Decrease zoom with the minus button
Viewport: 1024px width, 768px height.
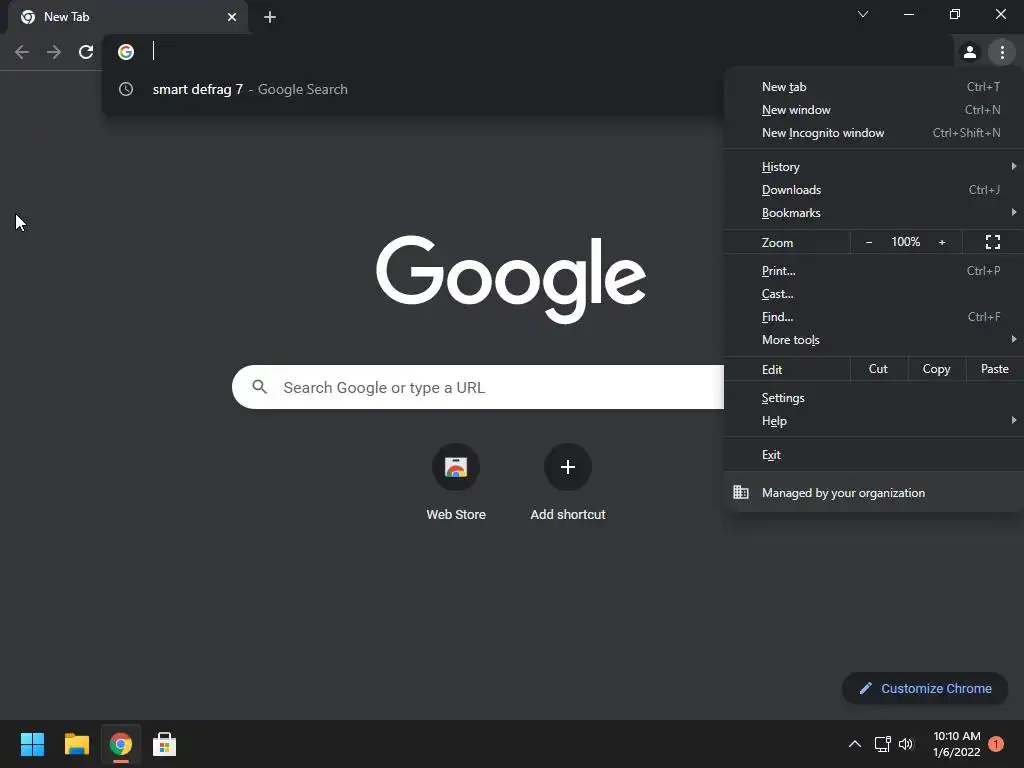coord(869,242)
